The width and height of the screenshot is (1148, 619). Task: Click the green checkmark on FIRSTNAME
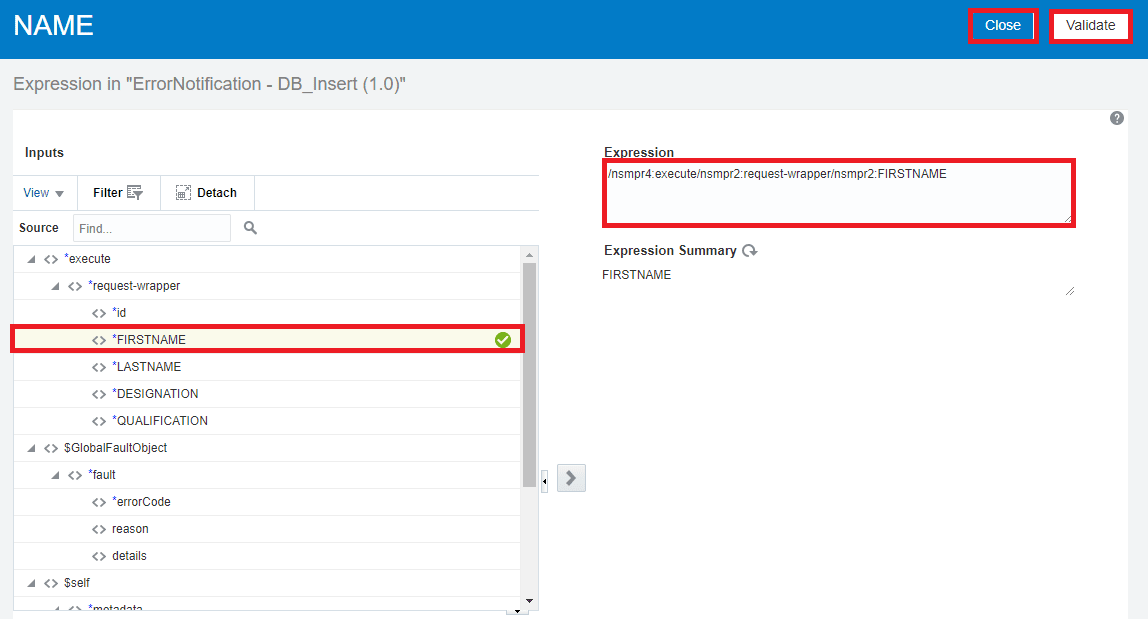(x=501, y=339)
